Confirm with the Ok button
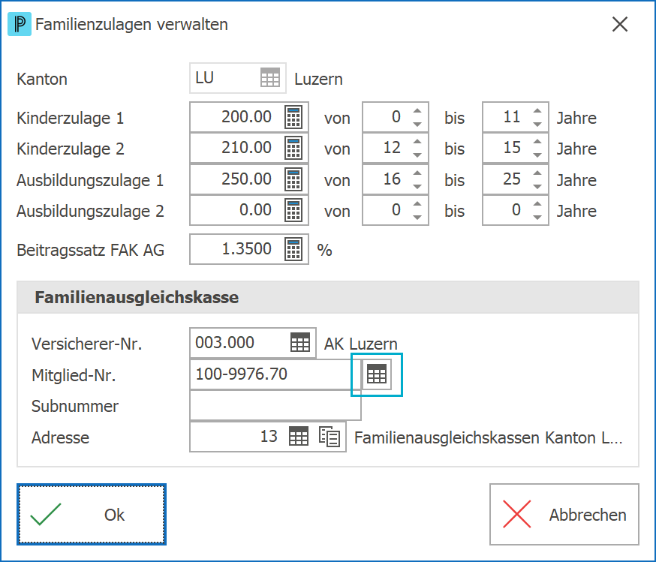The width and height of the screenshot is (656, 562). coord(92,514)
